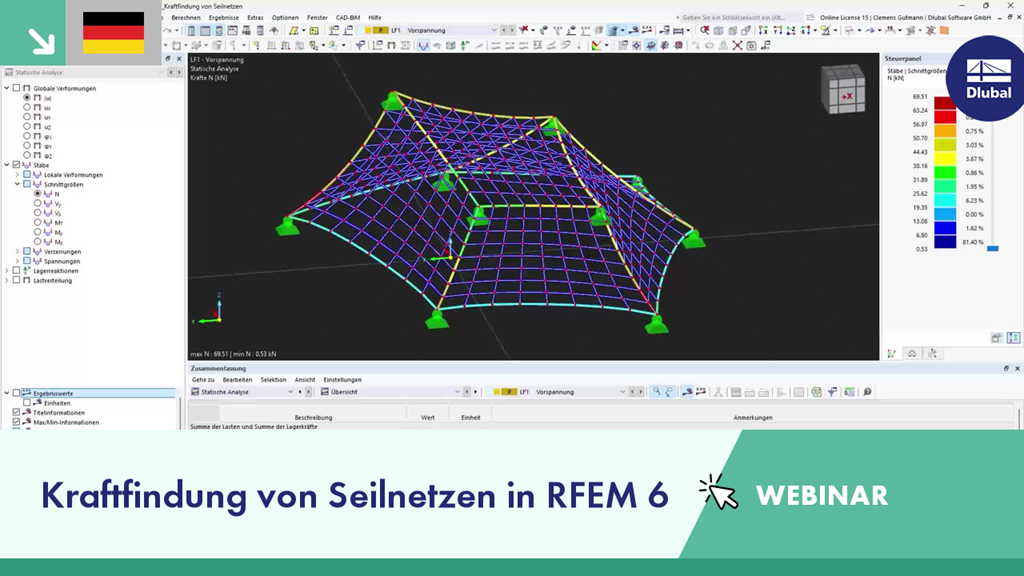The width and height of the screenshot is (1024, 576).
Task: Click the dark blue 6.80 legend color
Action: point(945,242)
